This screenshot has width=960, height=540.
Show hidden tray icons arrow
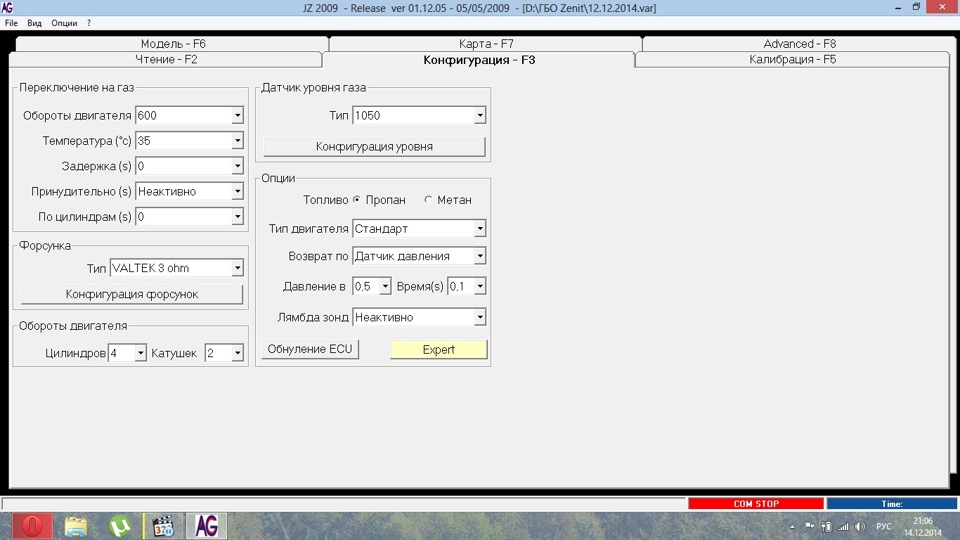coord(792,527)
